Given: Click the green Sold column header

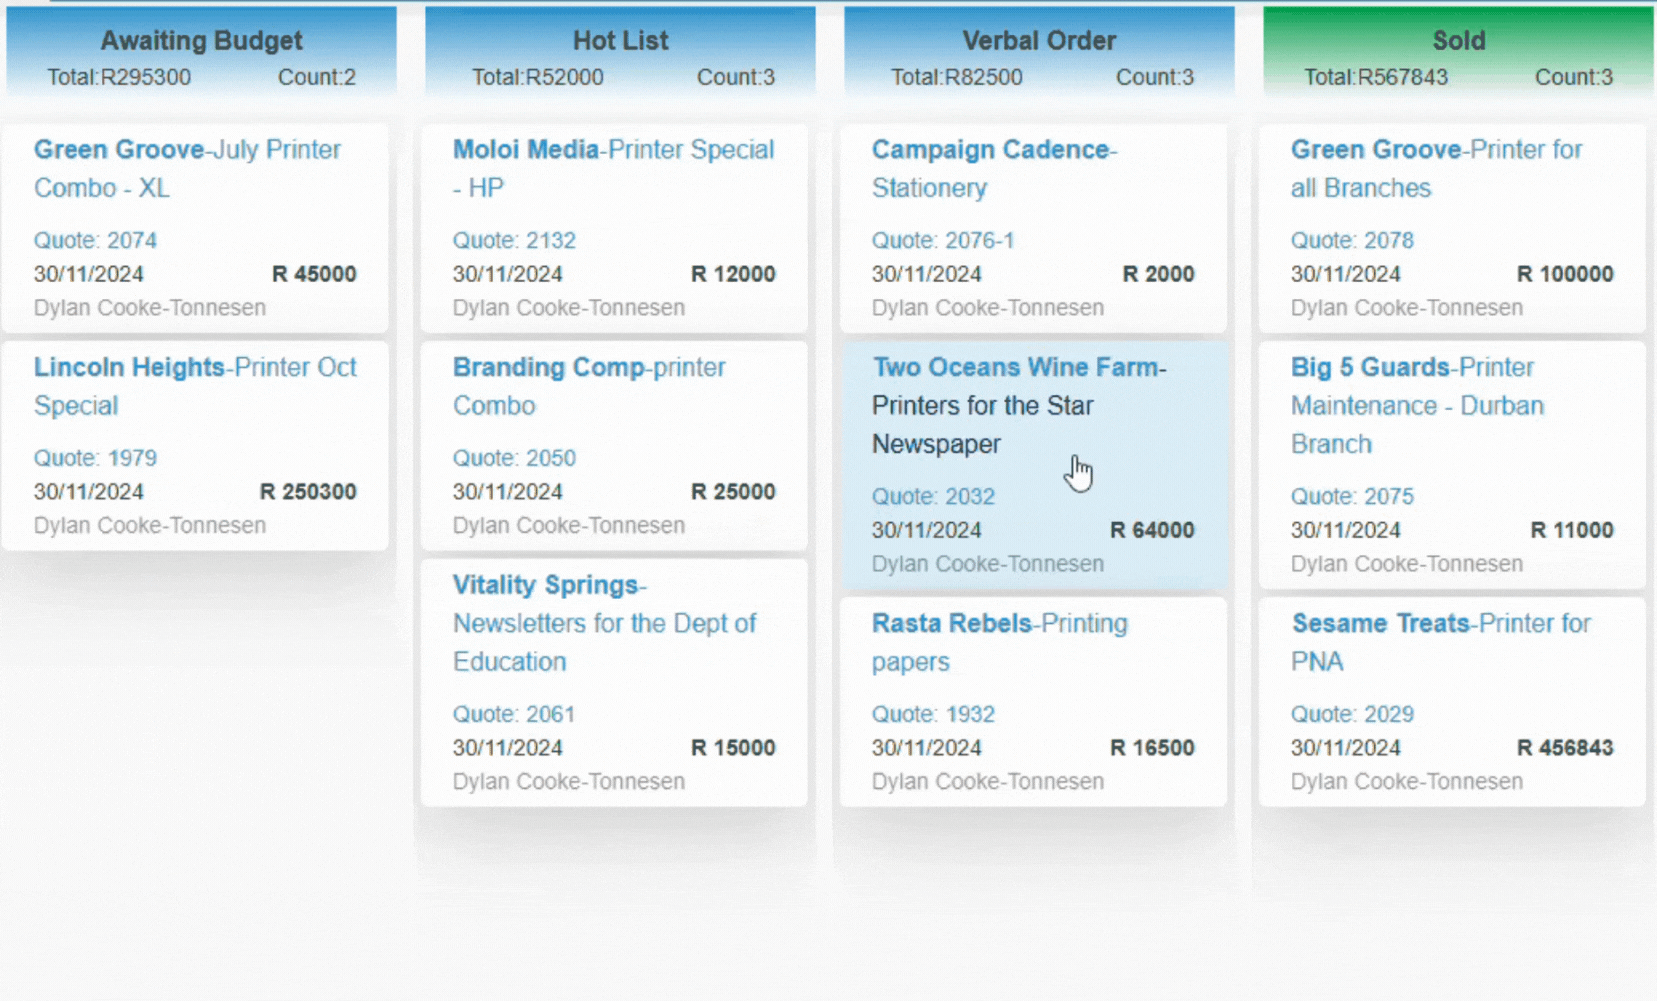Looking at the screenshot, I should coord(1458,41).
